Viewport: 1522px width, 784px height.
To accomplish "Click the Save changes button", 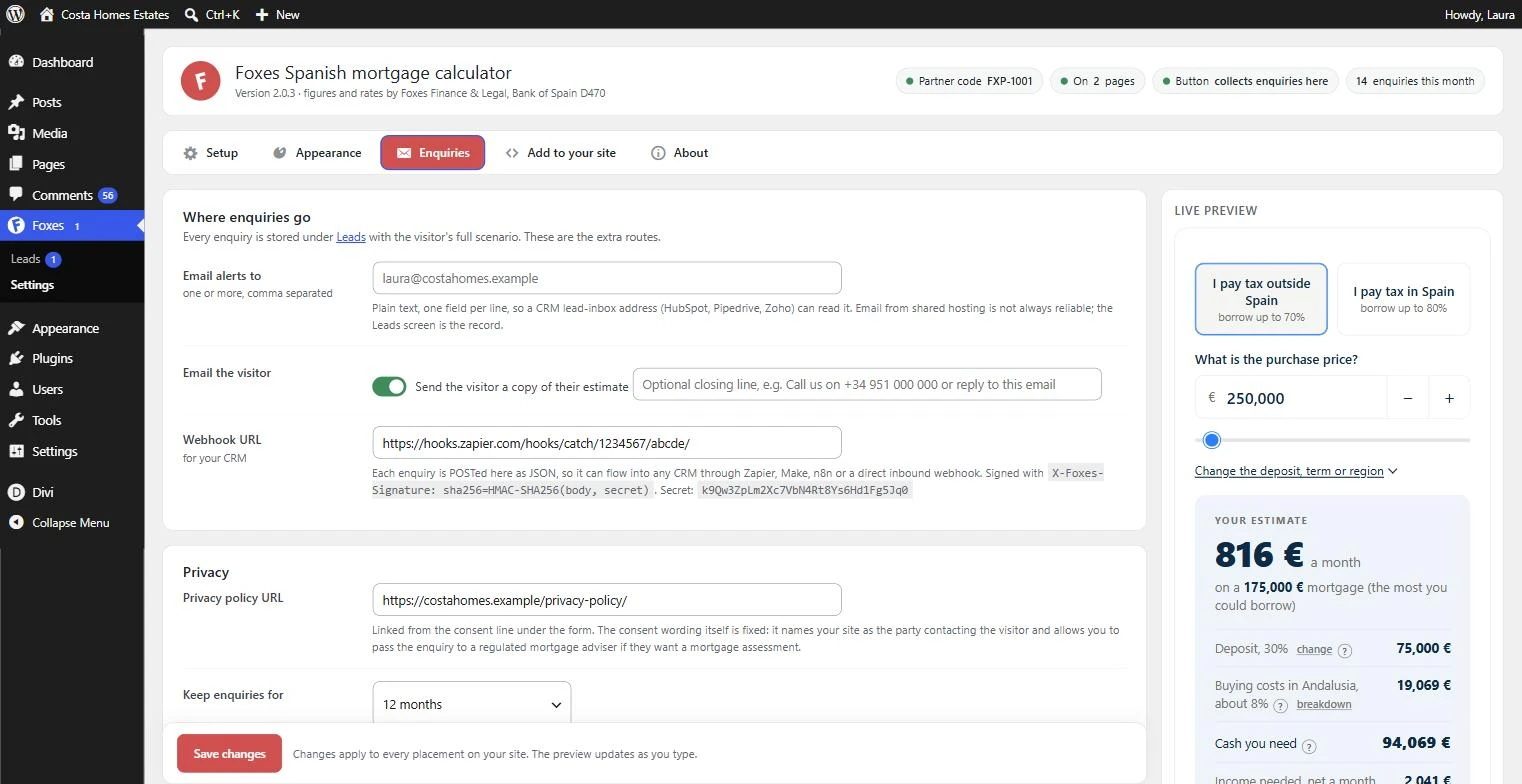I will click(x=229, y=754).
